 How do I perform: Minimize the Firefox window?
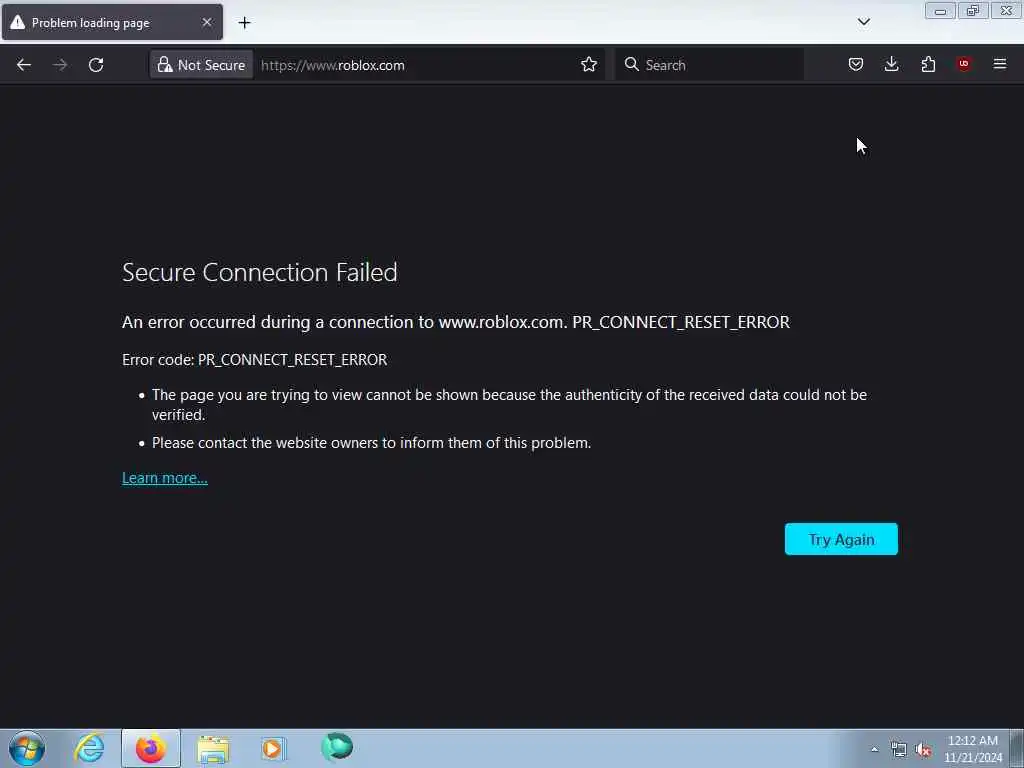point(940,11)
